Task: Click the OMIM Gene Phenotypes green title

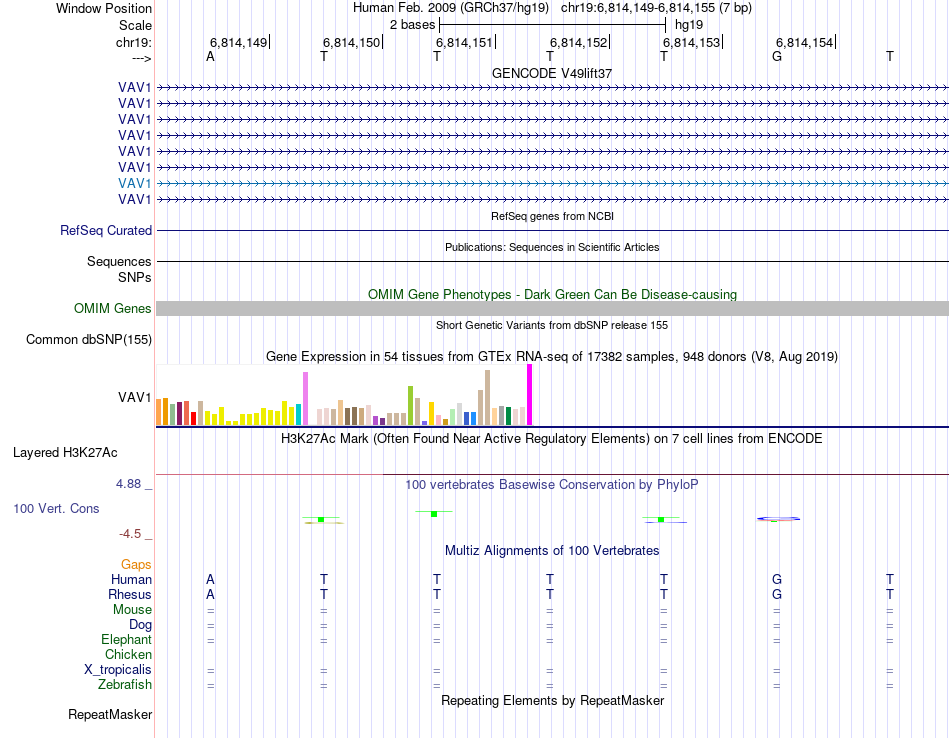Action: (x=553, y=294)
